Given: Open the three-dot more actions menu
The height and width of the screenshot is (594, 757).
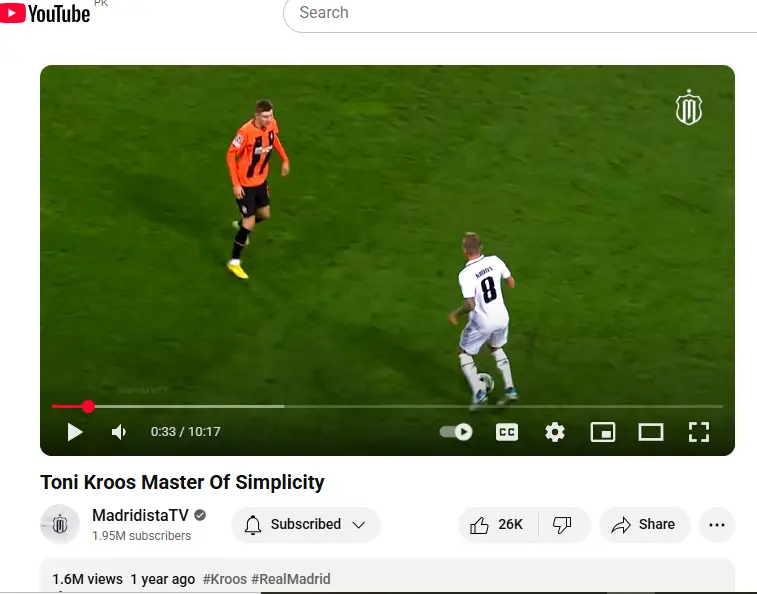Looking at the screenshot, I should (717, 525).
